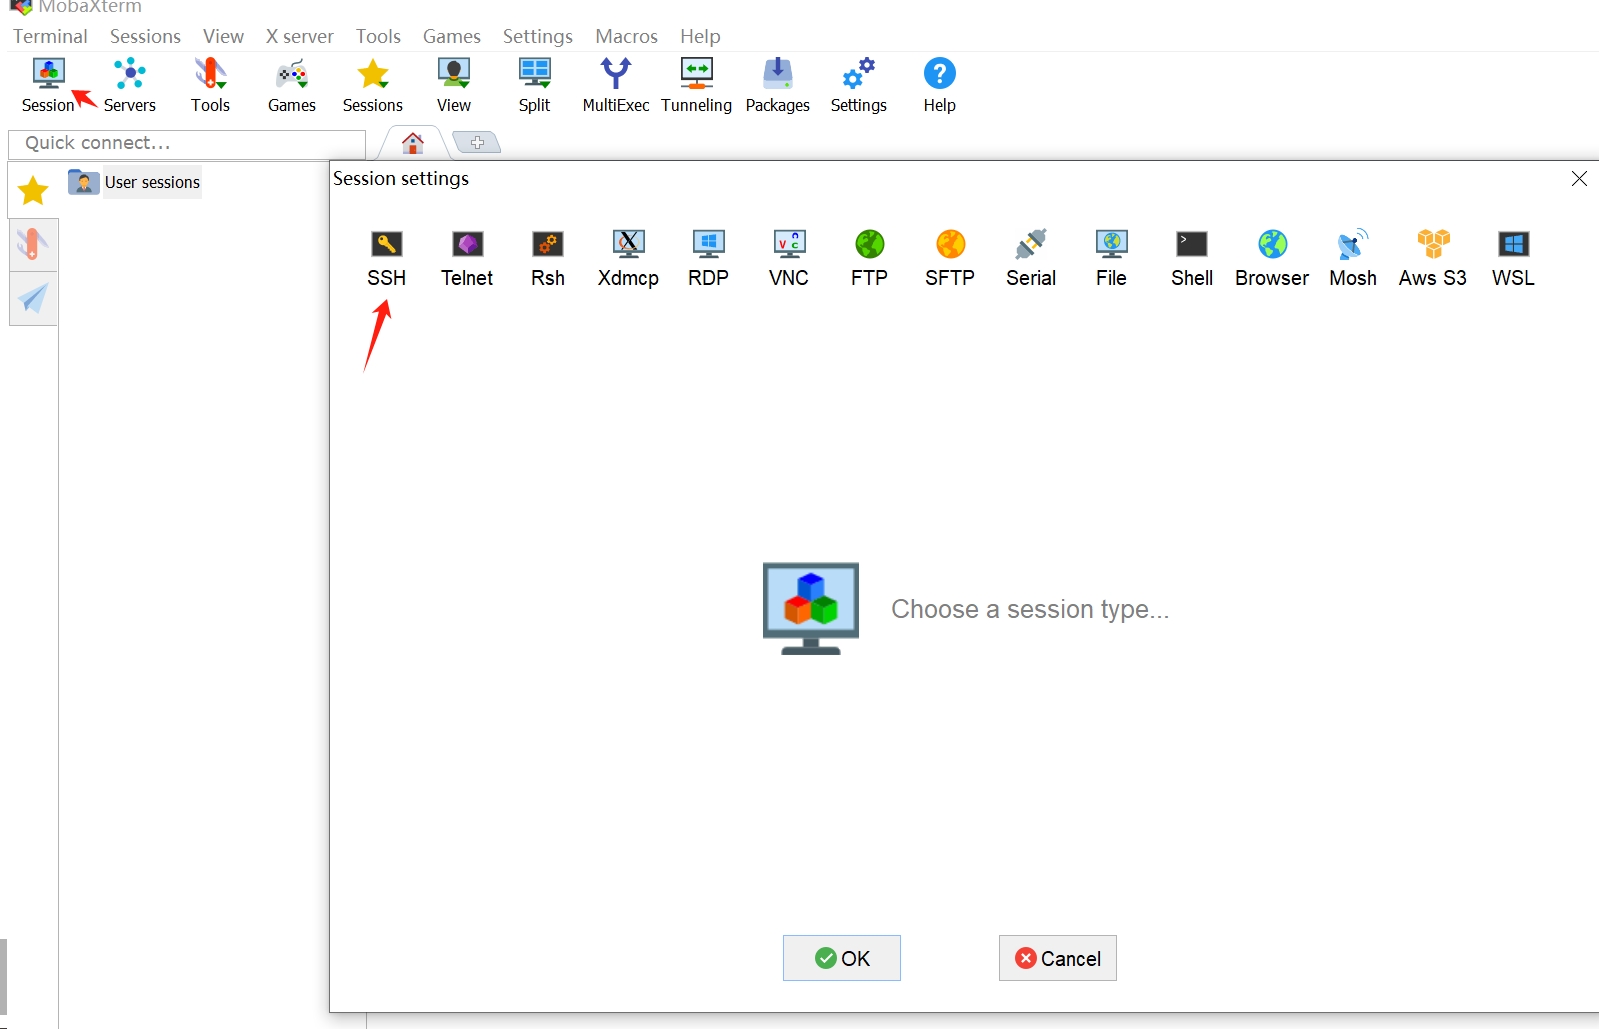Select the SSH session type
Image resolution: width=1599 pixels, height=1029 pixels.
386,258
